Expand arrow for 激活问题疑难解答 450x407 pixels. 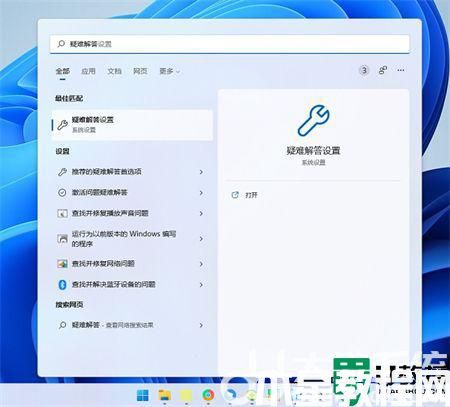point(201,193)
